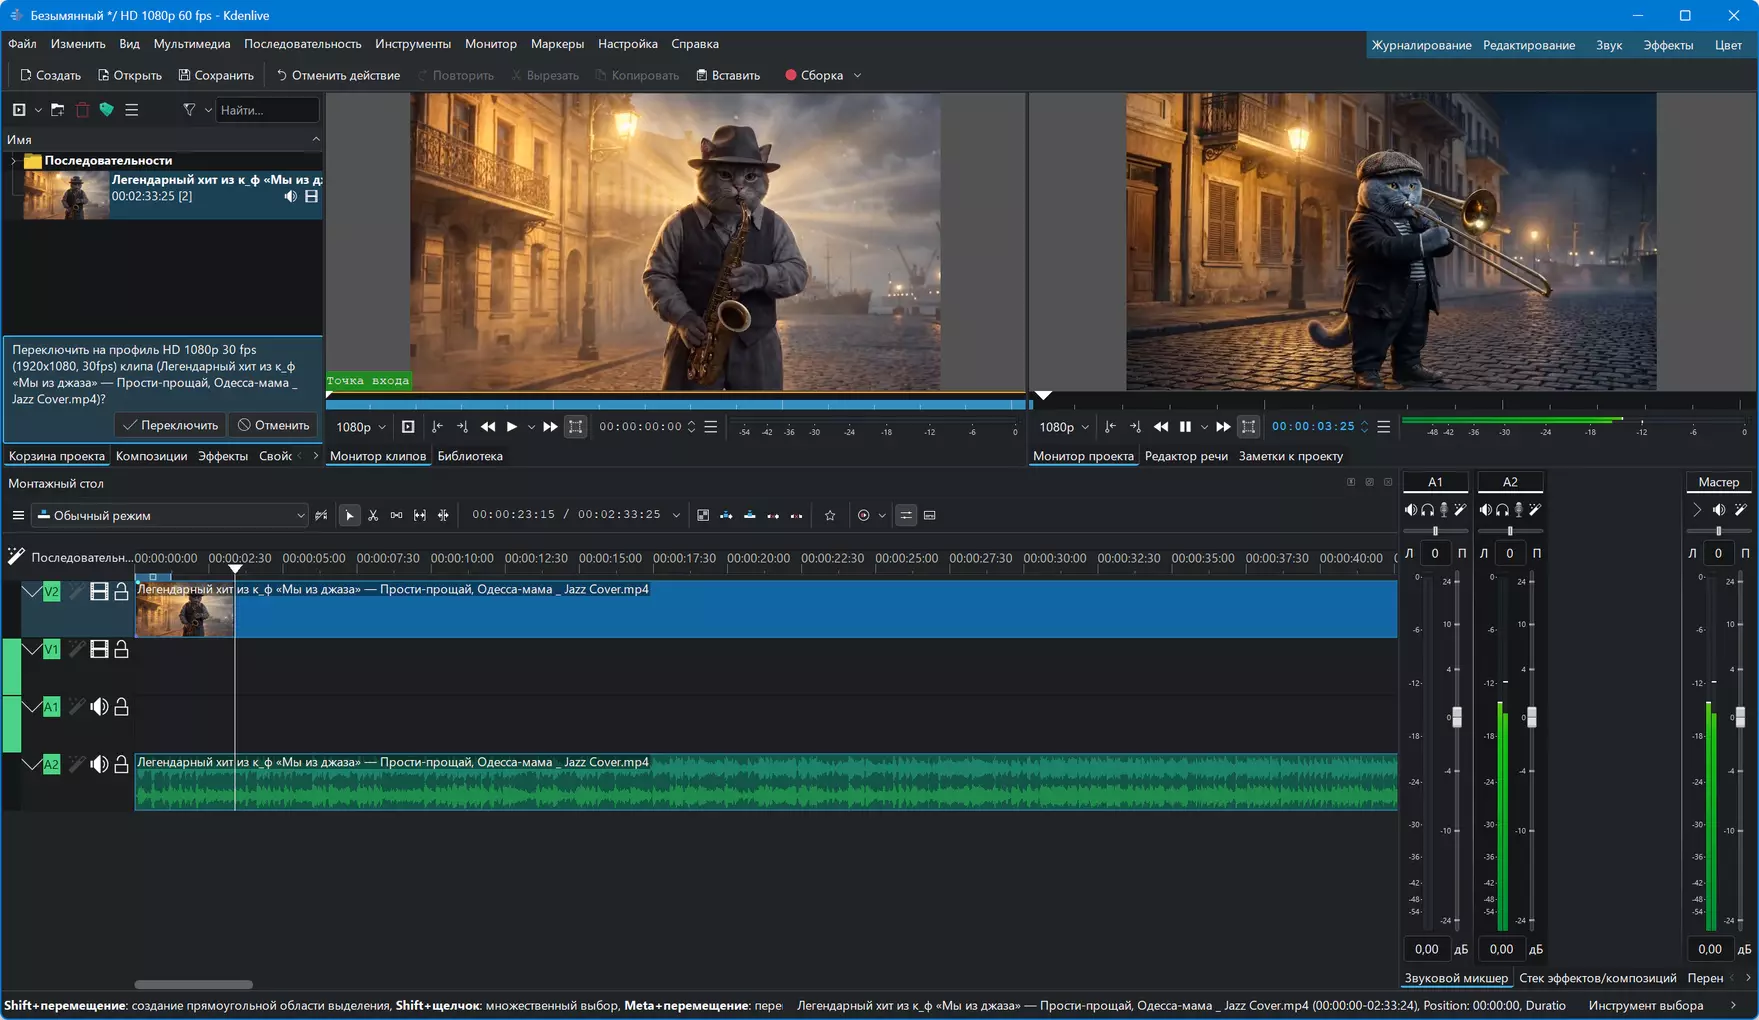
Task: Open the tags panel in the project bin
Action: pos(106,110)
